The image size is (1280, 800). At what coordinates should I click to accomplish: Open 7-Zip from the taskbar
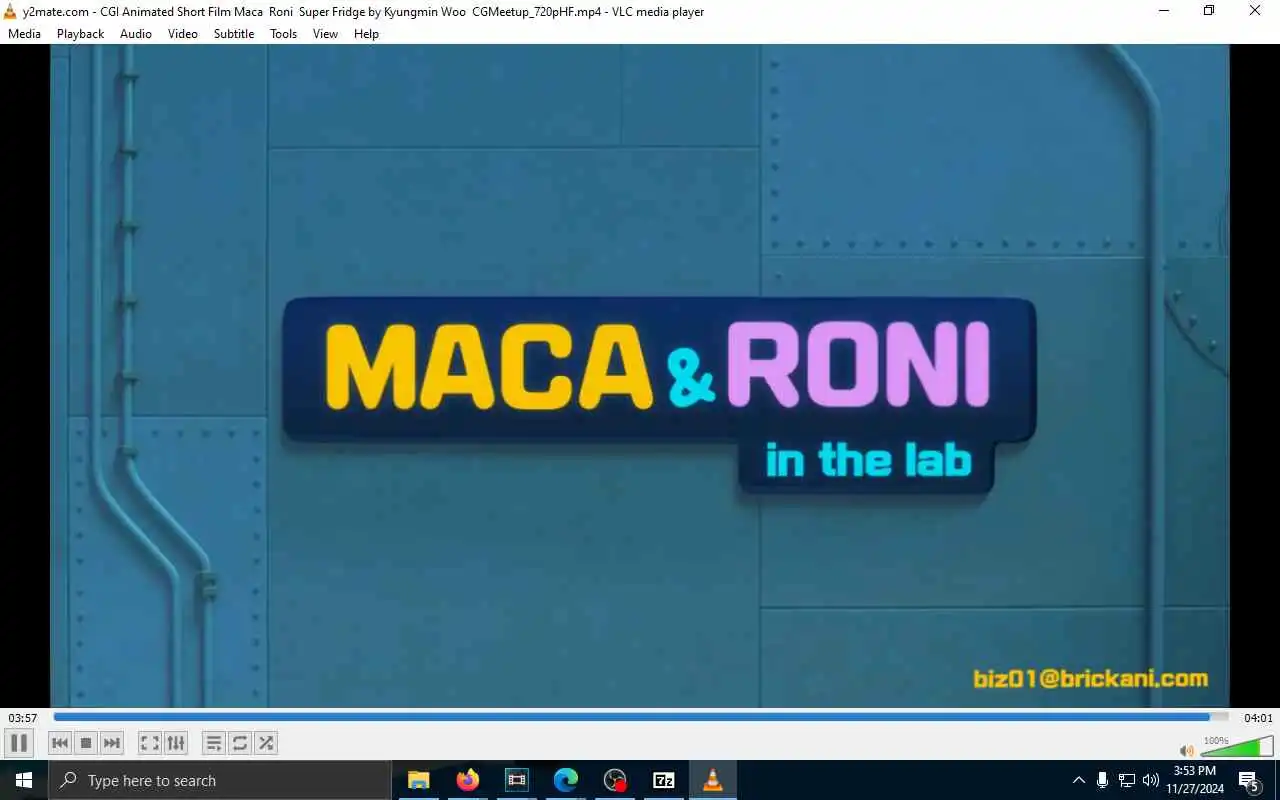[663, 780]
